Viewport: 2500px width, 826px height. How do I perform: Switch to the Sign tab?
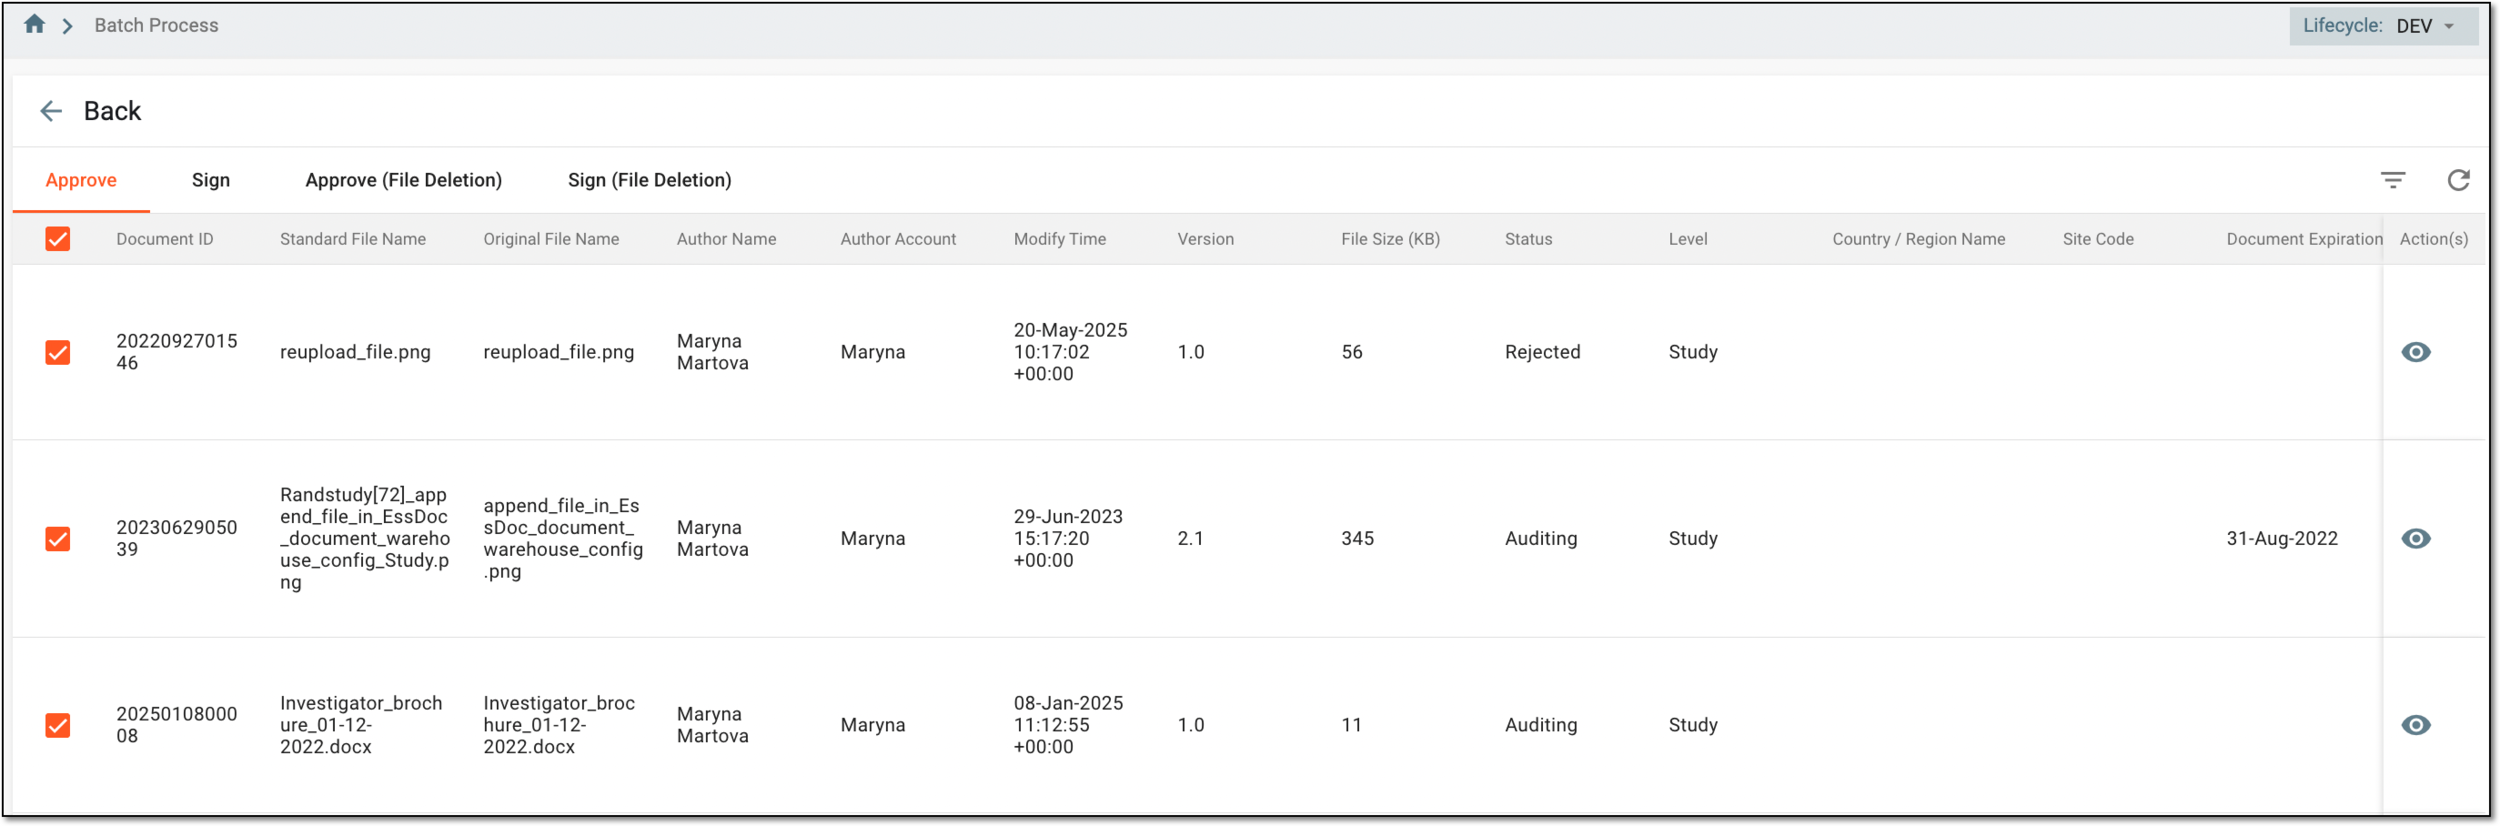tap(211, 180)
